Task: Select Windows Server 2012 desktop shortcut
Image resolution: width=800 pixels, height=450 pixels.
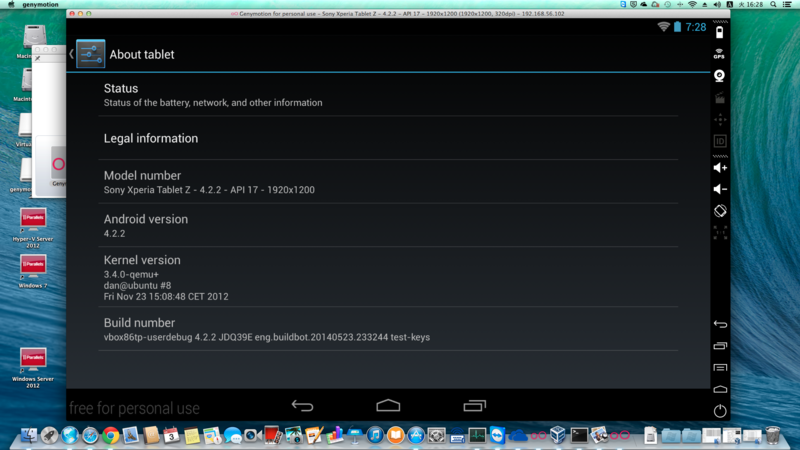Action: point(33,368)
